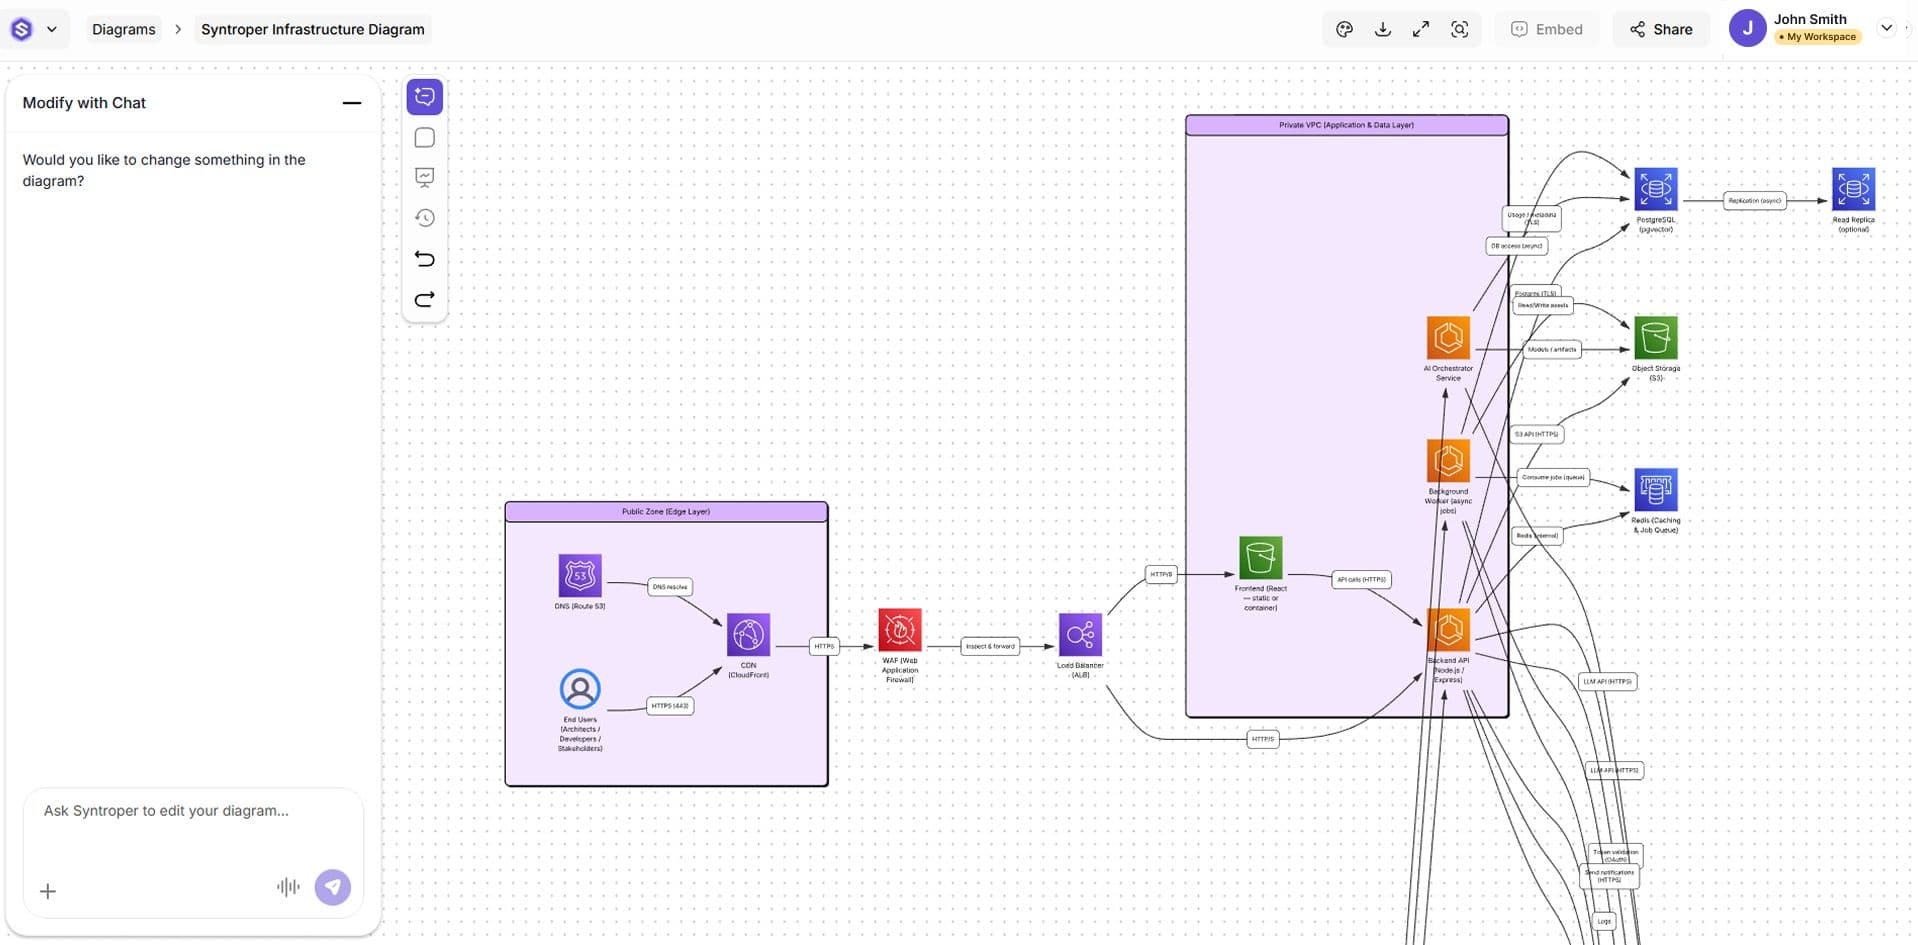Click the redo arrow
Image resolution: width=1918 pixels, height=945 pixels.
tap(424, 299)
